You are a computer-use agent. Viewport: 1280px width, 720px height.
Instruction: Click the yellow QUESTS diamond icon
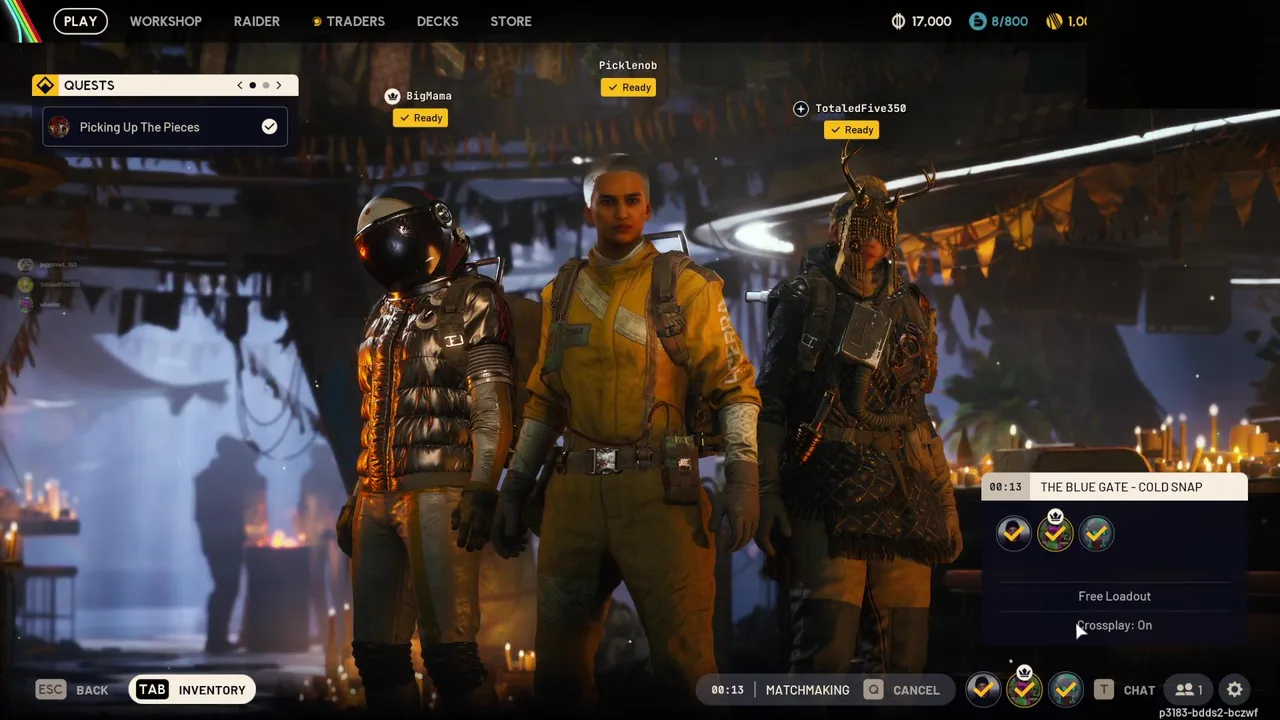tap(45, 85)
